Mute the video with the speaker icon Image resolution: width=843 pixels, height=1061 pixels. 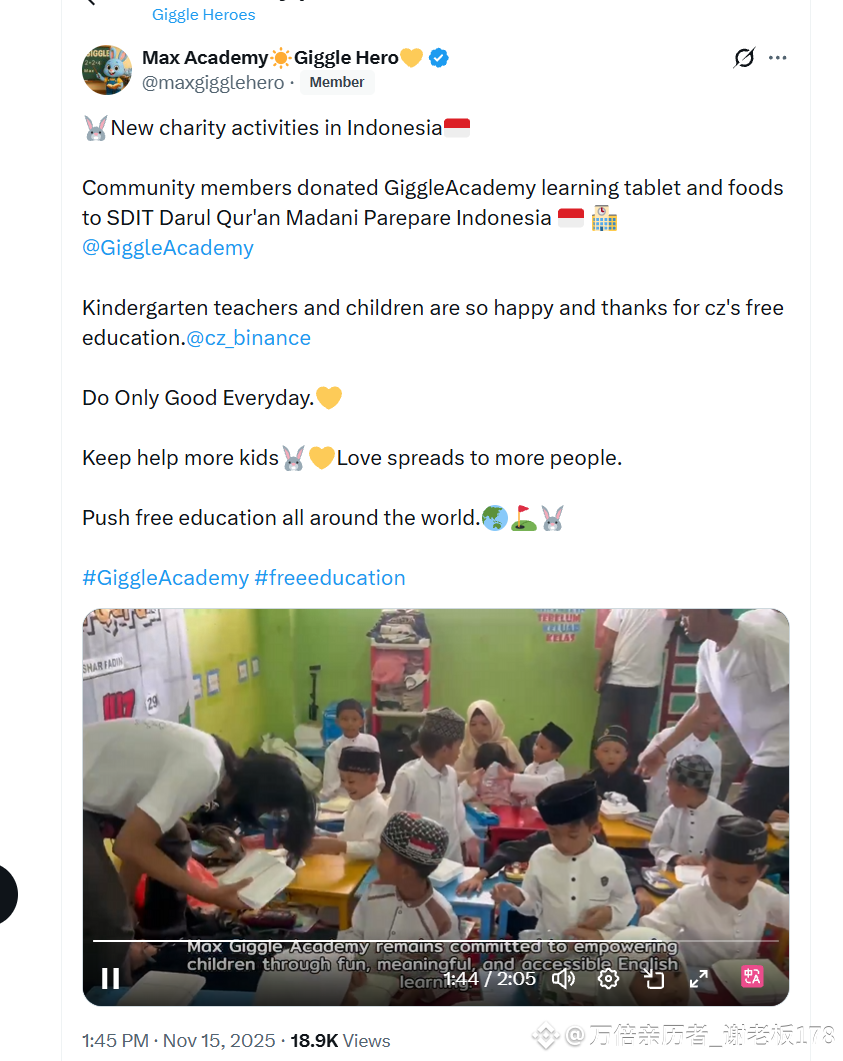pos(563,978)
